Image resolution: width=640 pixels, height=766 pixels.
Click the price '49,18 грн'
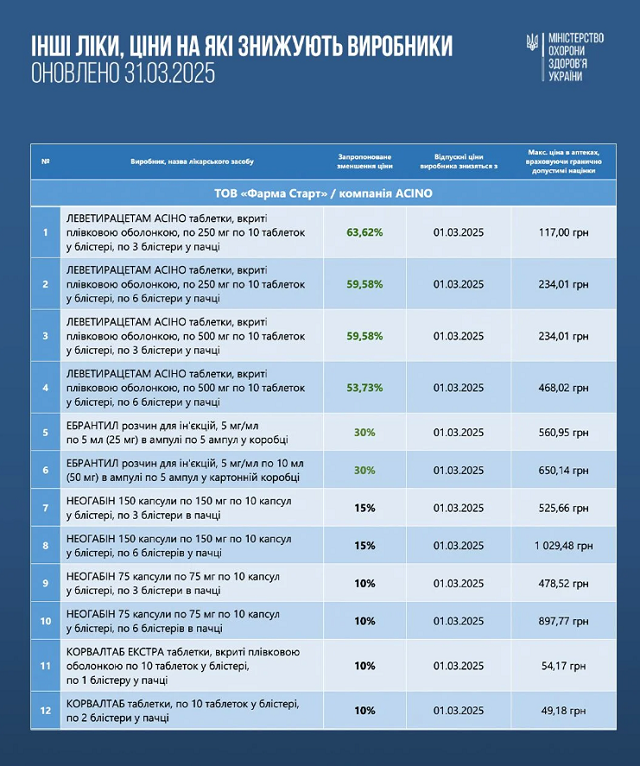click(564, 711)
